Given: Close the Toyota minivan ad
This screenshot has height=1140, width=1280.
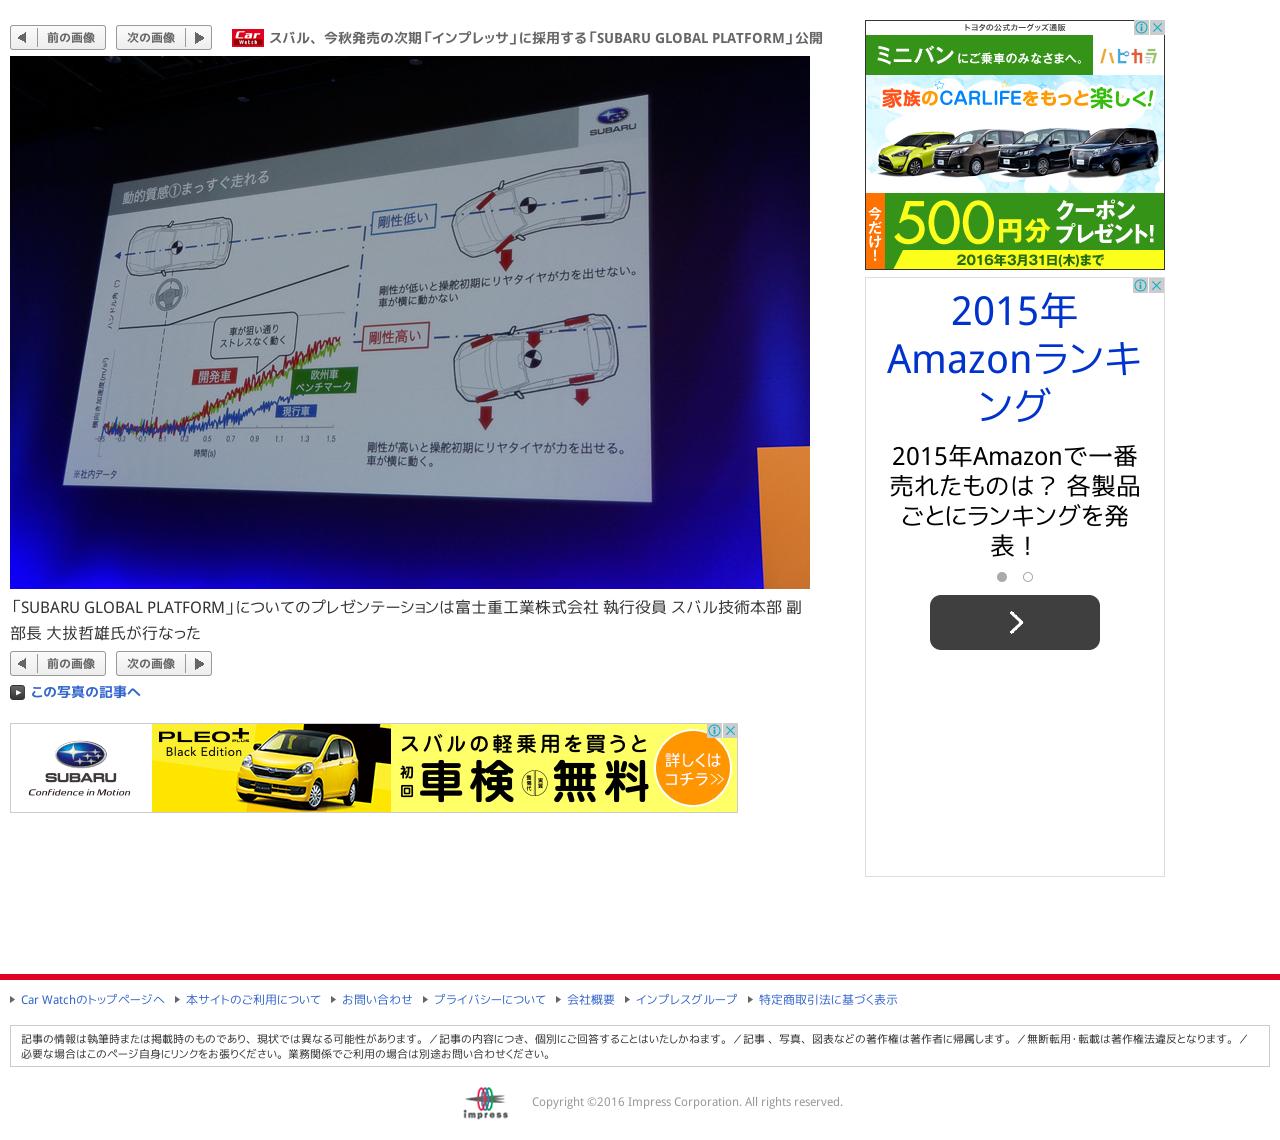Looking at the screenshot, I should tap(1157, 28).
